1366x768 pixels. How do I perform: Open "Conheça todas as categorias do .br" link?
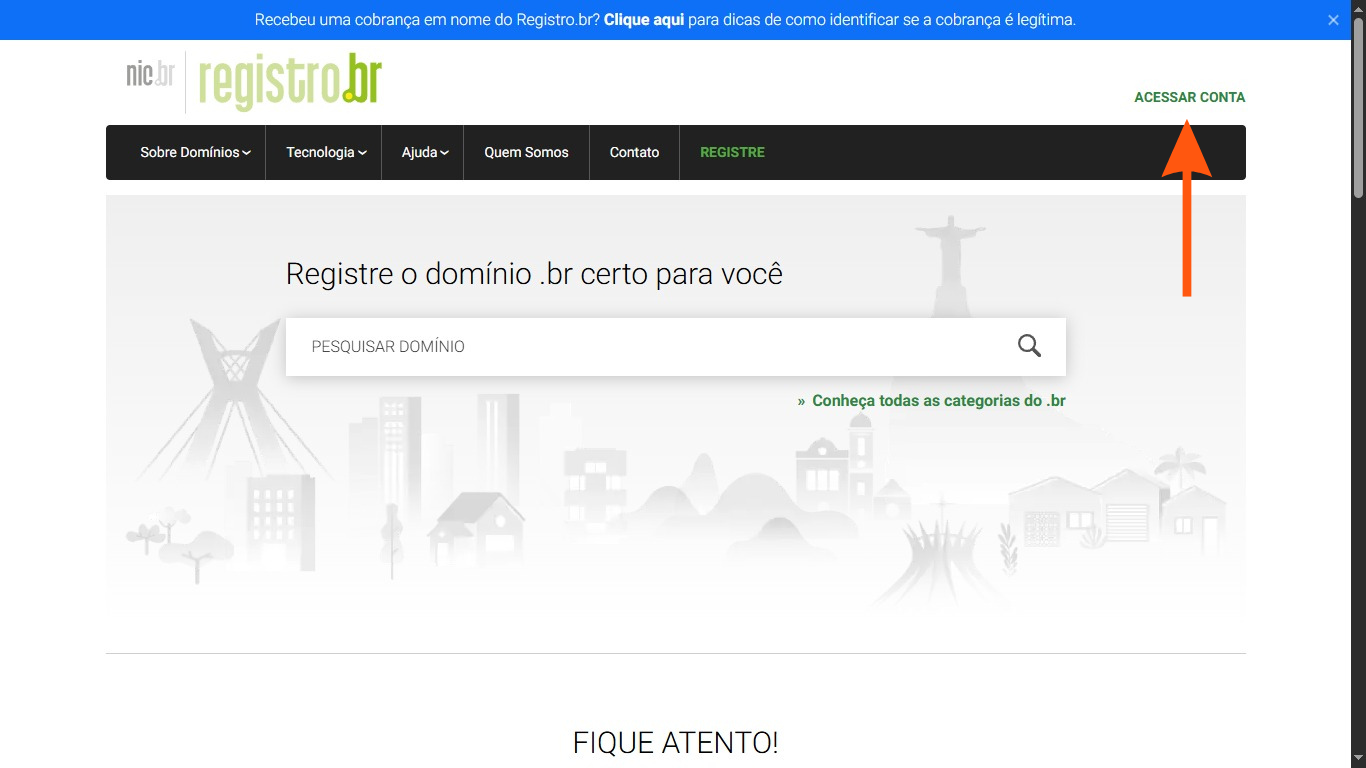coord(938,401)
